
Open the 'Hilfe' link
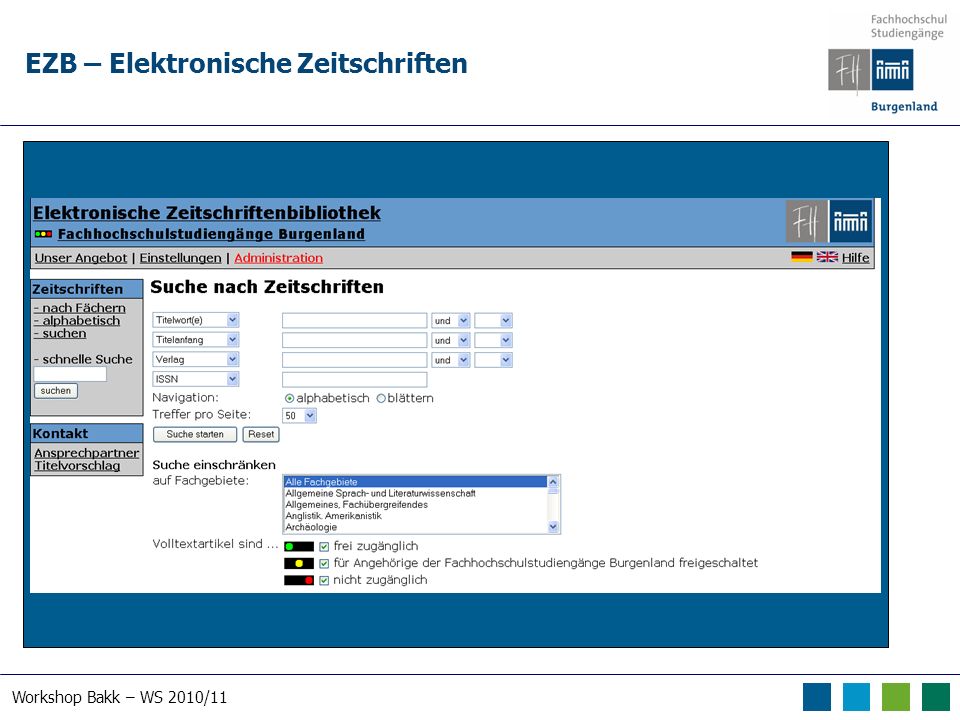pyautogui.click(x=855, y=258)
